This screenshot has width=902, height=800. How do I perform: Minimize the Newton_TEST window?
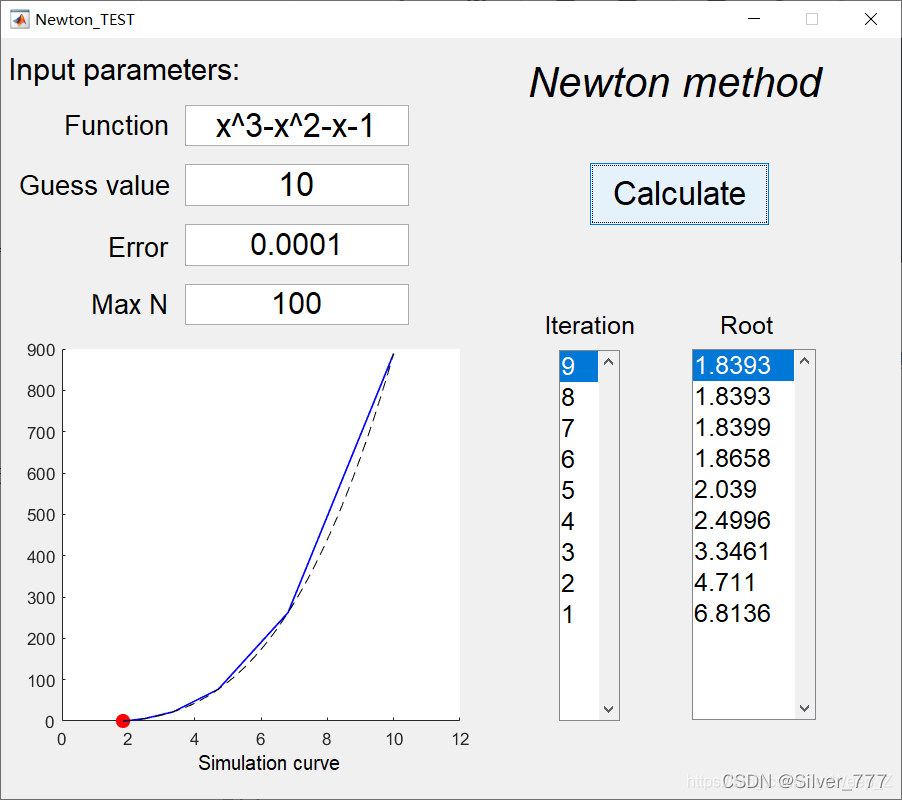pyautogui.click(x=754, y=19)
